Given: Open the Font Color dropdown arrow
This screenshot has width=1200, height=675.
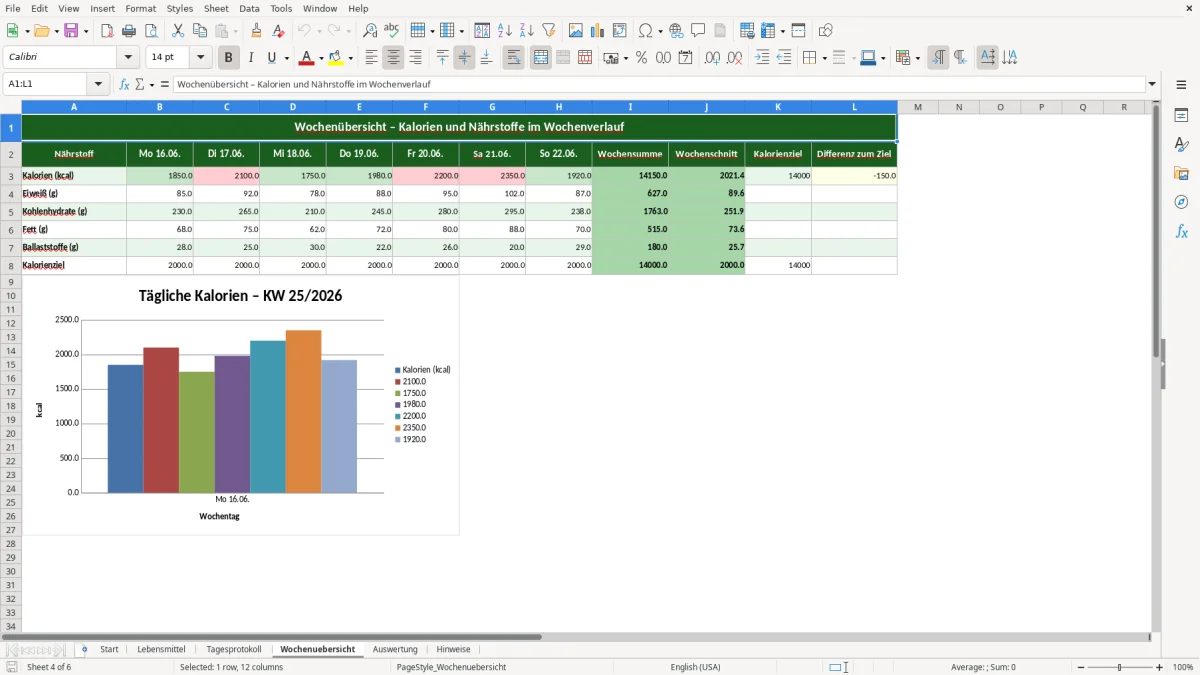Looking at the screenshot, I should click(x=320, y=58).
